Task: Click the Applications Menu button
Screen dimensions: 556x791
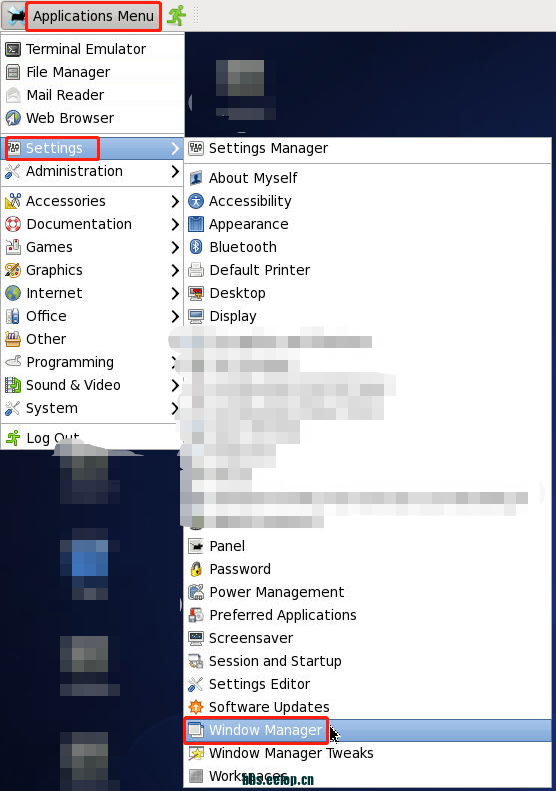Action: tap(93, 16)
